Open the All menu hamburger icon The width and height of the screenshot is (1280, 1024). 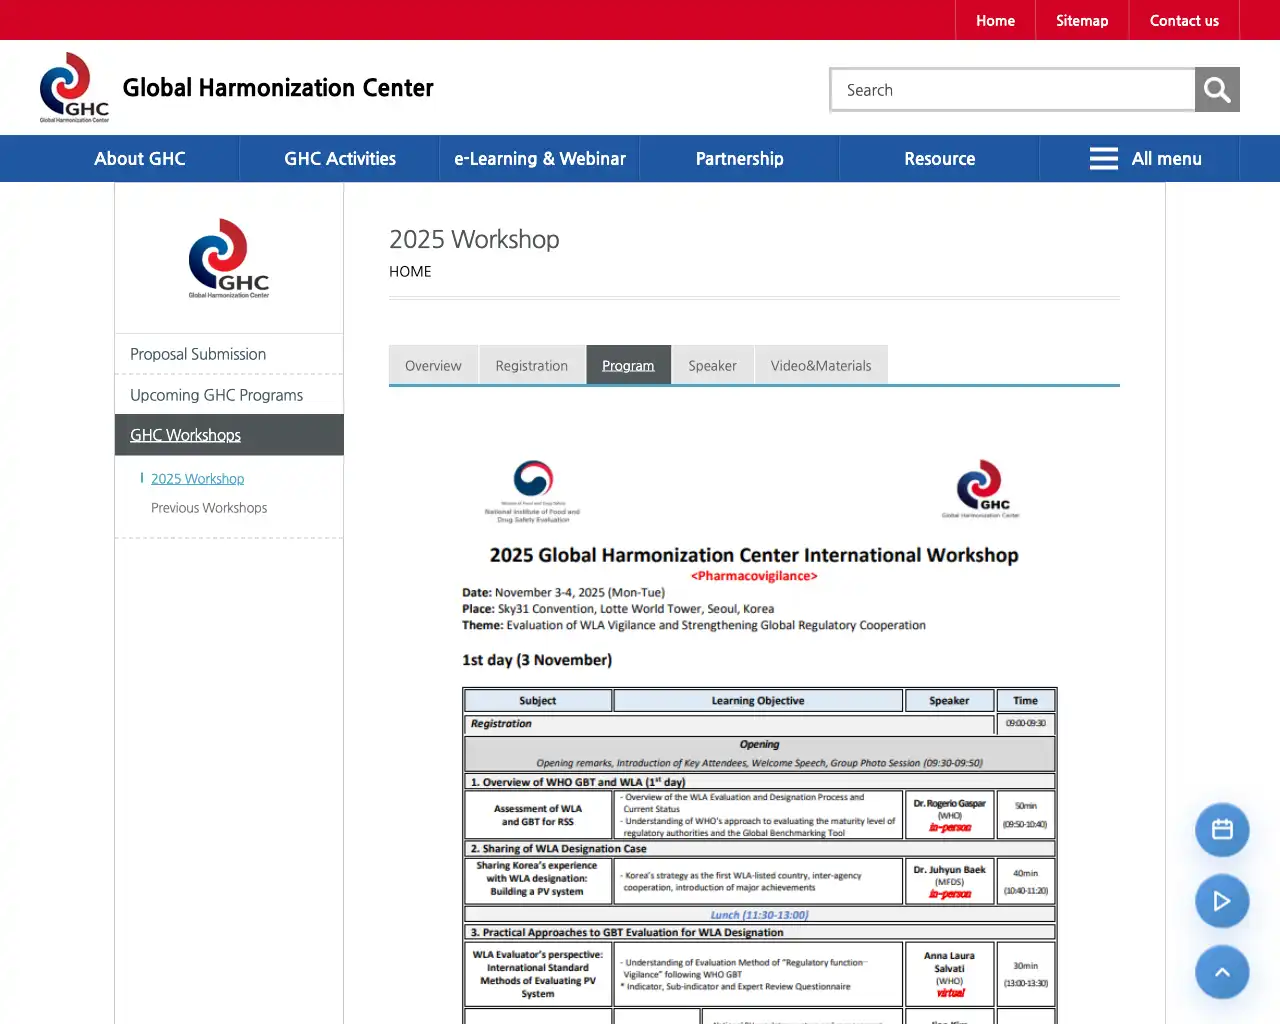[x=1103, y=158]
